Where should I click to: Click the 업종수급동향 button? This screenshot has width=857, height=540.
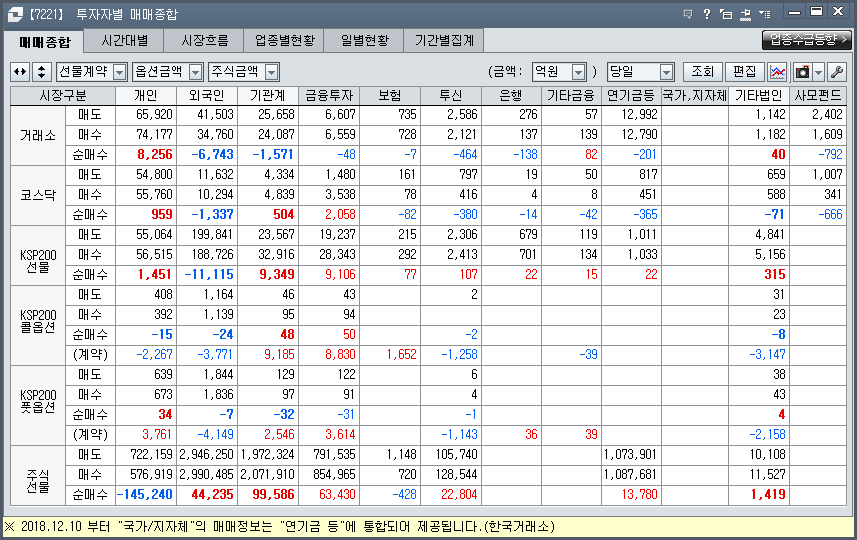coord(807,40)
